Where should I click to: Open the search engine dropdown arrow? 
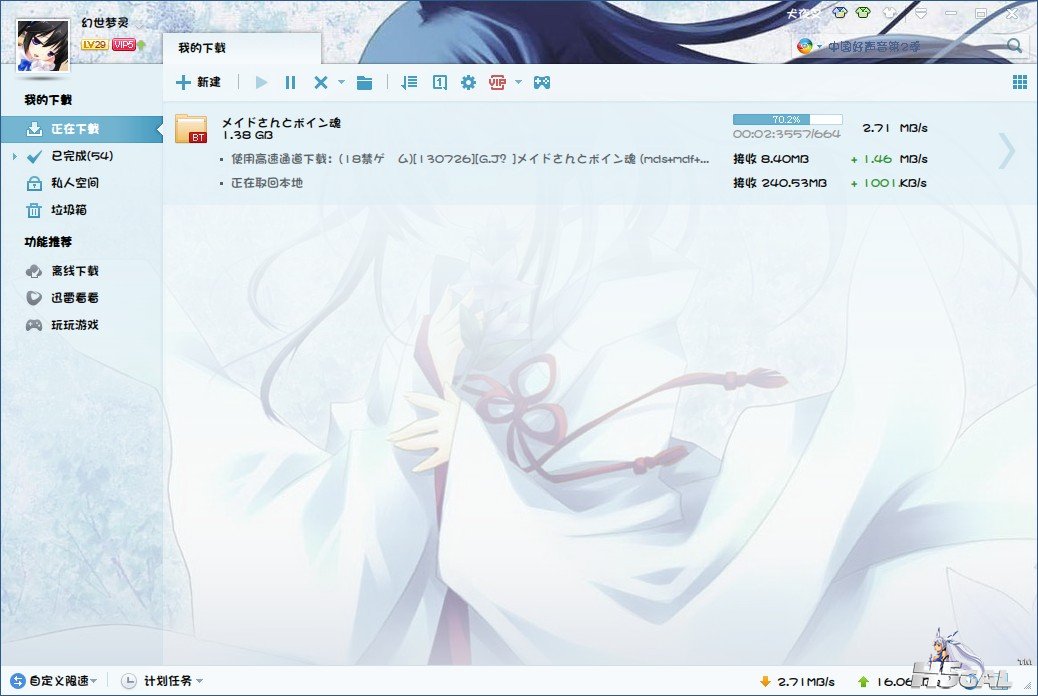pyautogui.click(x=819, y=46)
